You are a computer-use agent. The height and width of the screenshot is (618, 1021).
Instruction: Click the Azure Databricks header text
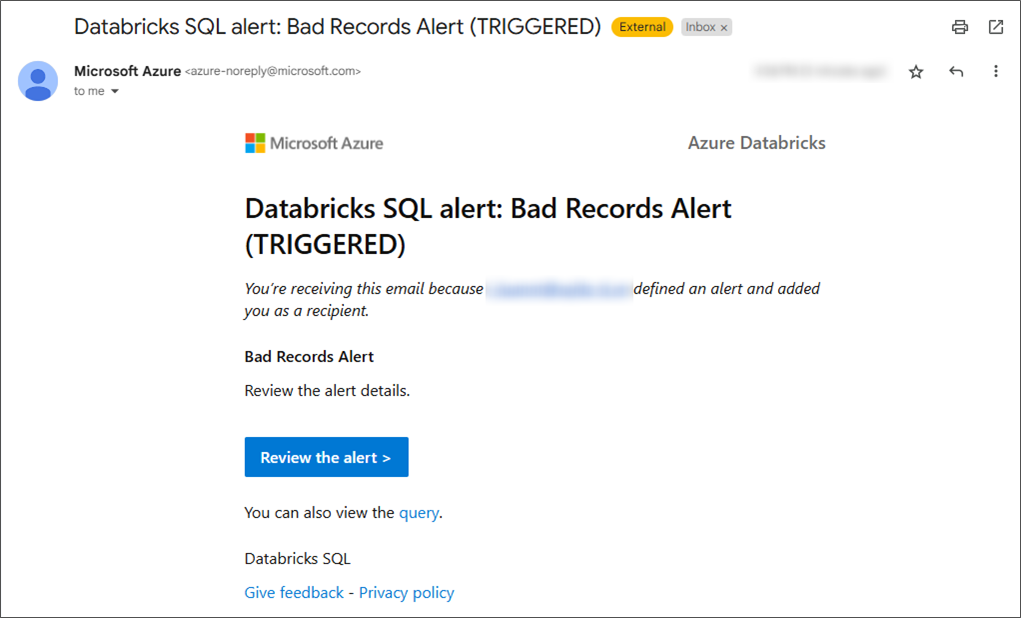tap(756, 143)
